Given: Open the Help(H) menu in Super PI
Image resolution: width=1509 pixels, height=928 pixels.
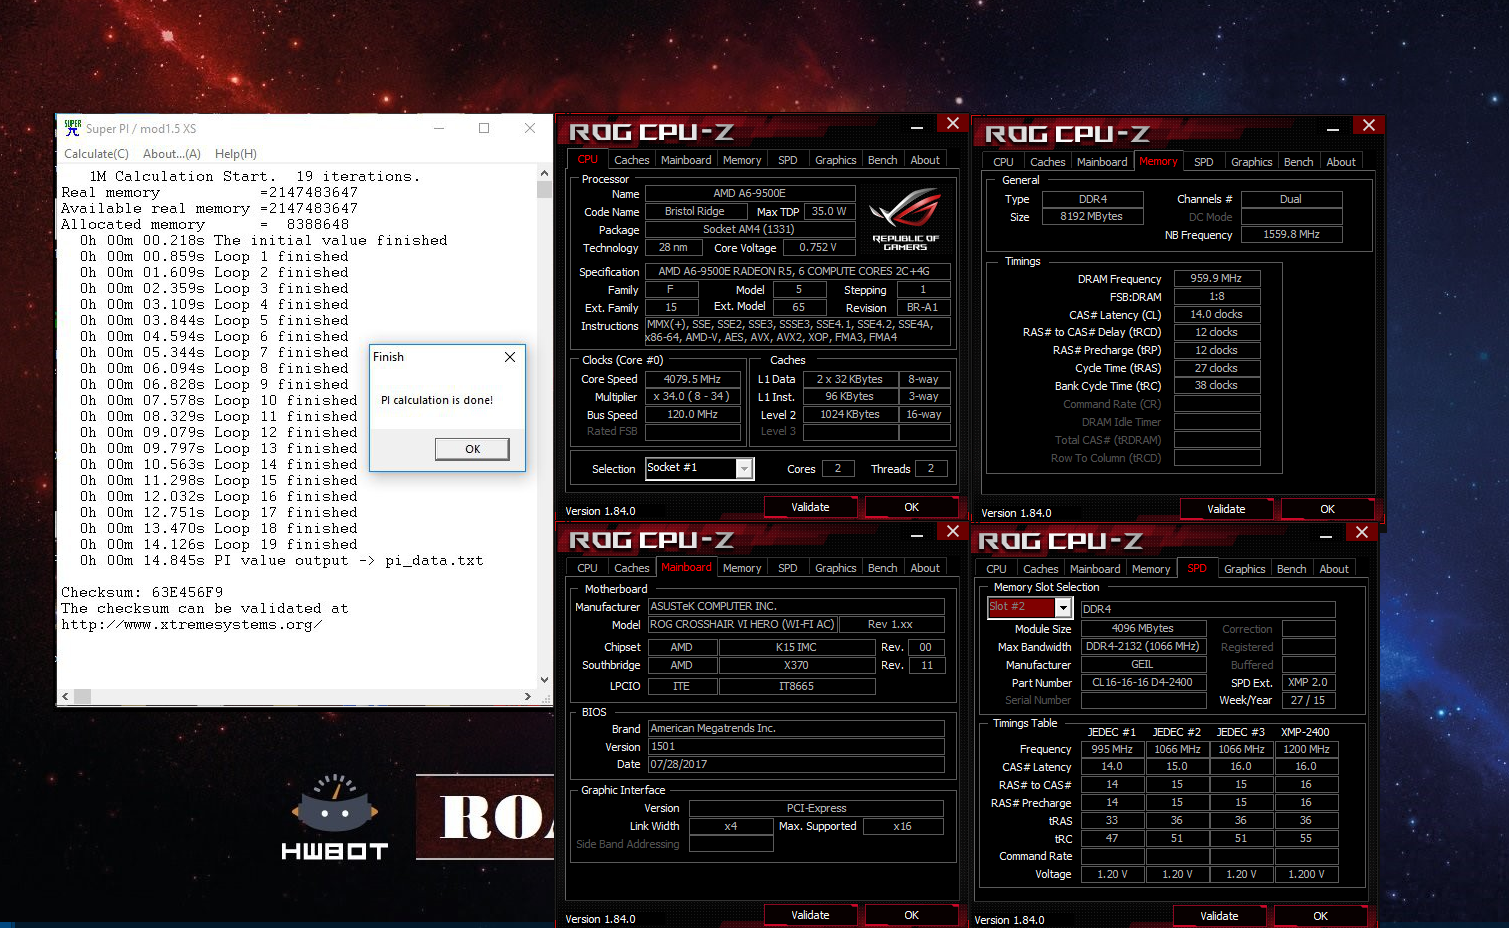Looking at the screenshot, I should pyautogui.click(x=236, y=154).
